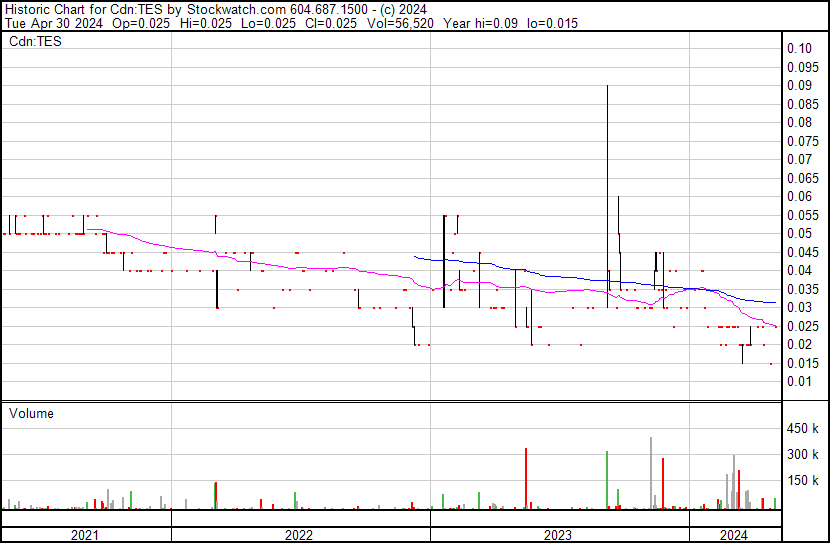This screenshot has height=543, width=830.
Task: Click the 150 k volume axis label
Action: click(803, 481)
